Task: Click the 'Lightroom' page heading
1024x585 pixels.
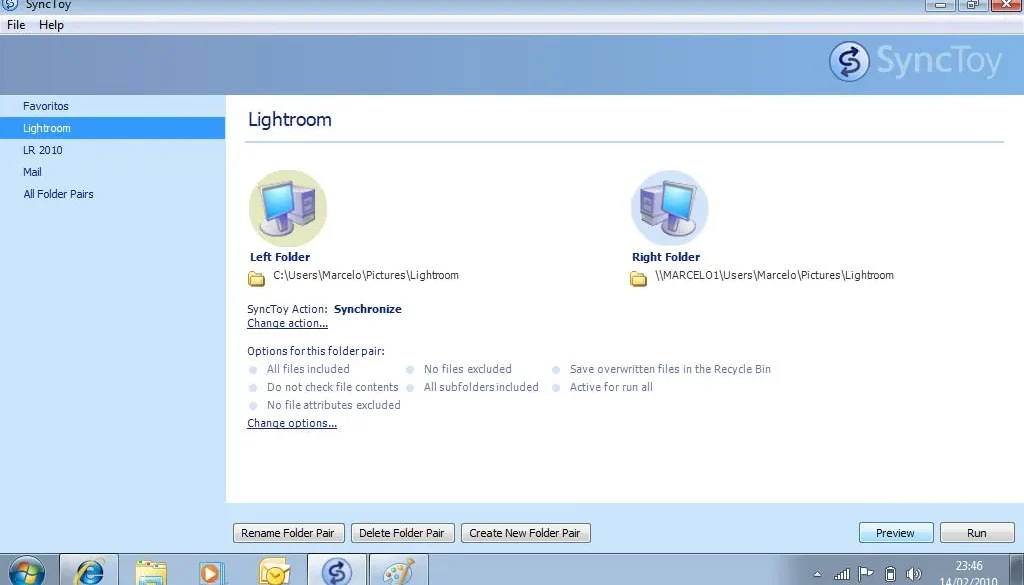Action: [290, 120]
